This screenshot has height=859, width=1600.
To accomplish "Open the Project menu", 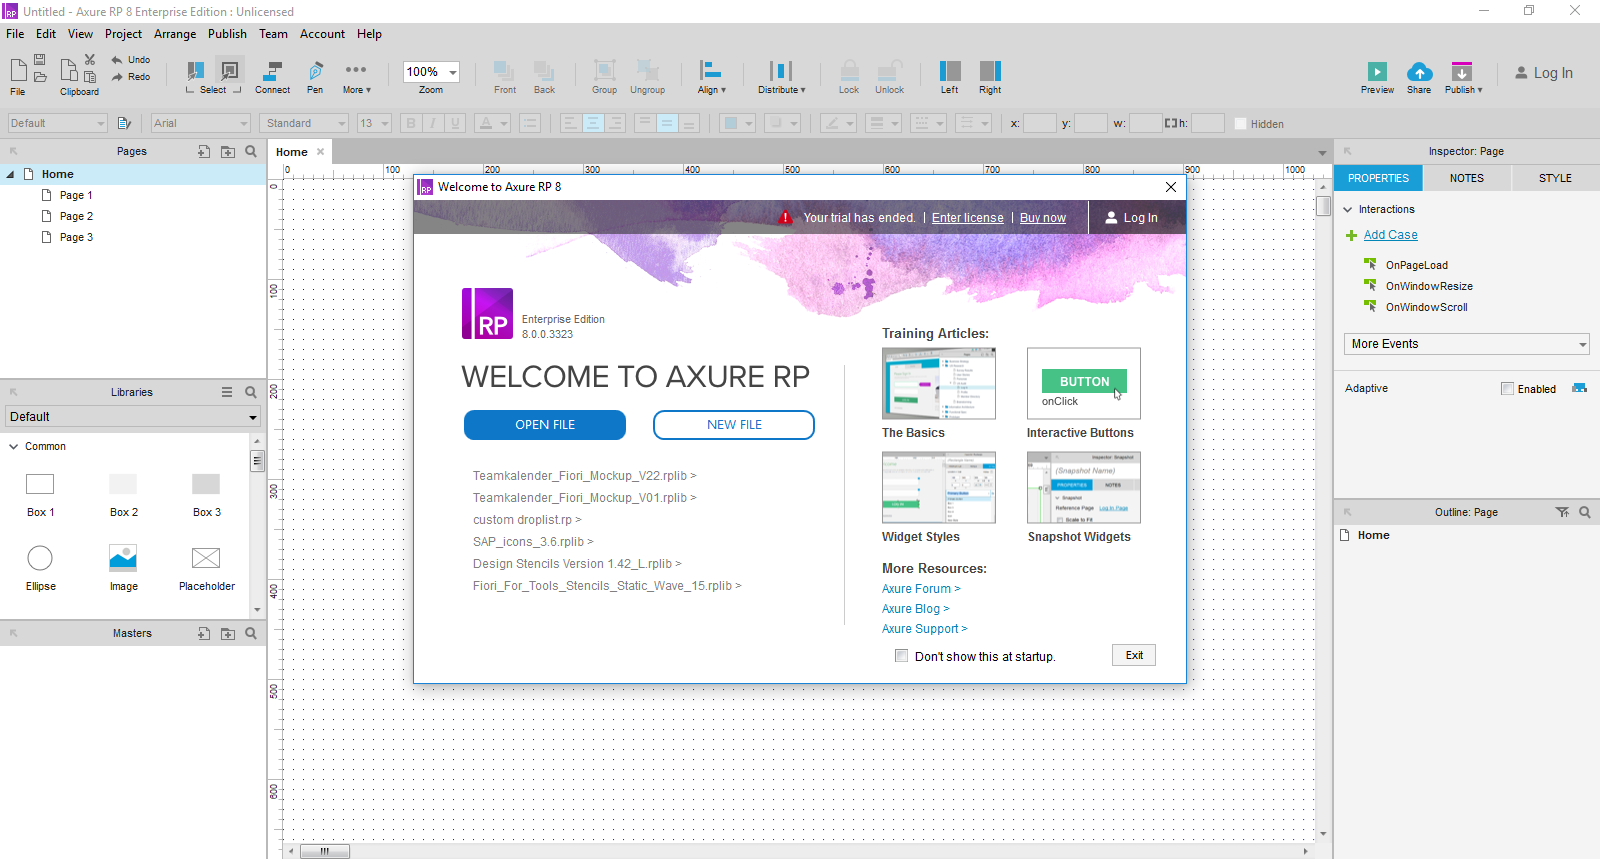I will pyautogui.click(x=124, y=34).
